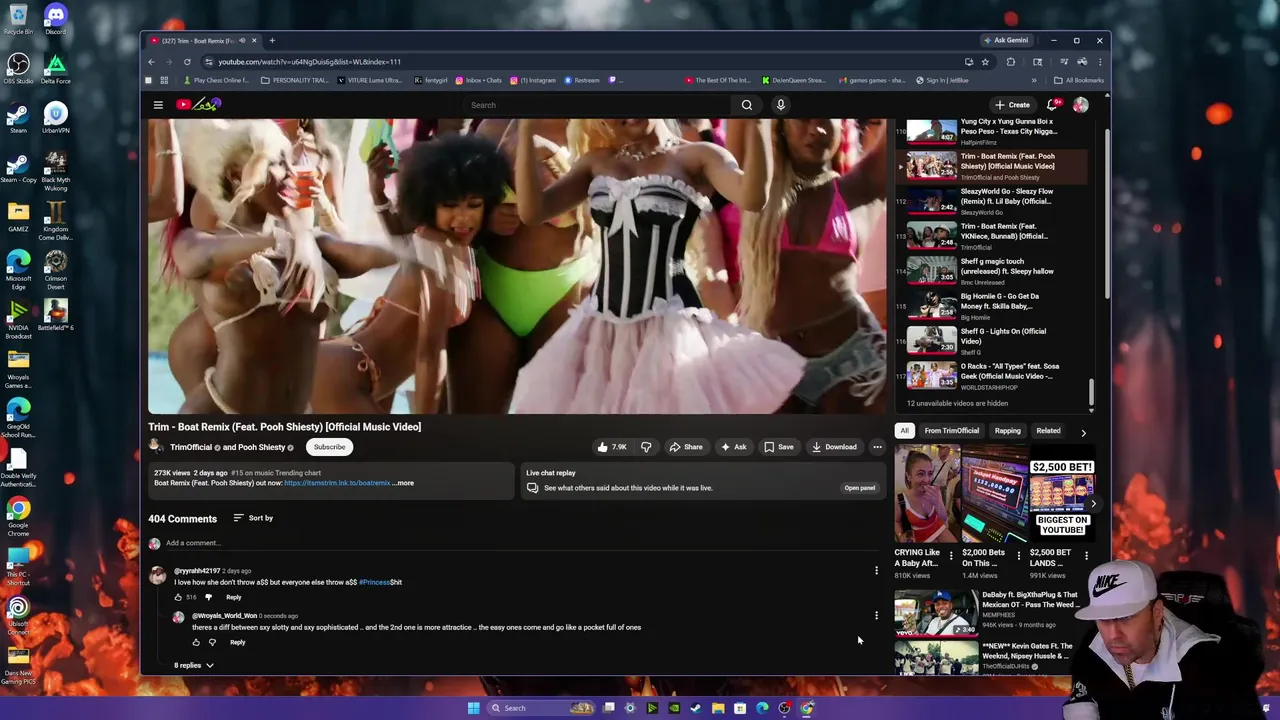Open Black Myth Wukong desktop shortcut
The width and height of the screenshot is (1280, 720).
coord(55,170)
